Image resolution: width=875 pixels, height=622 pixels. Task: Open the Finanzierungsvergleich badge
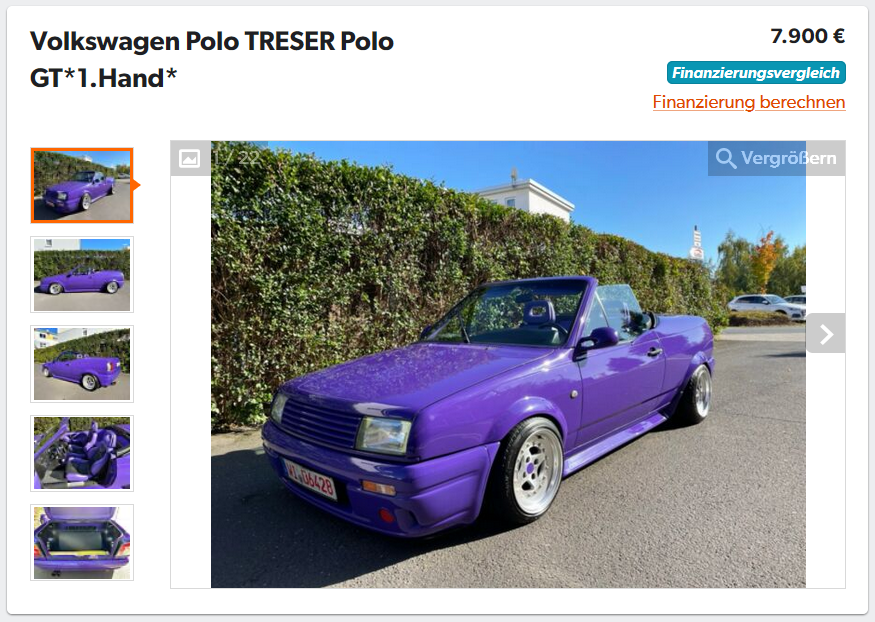tap(756, 73)
